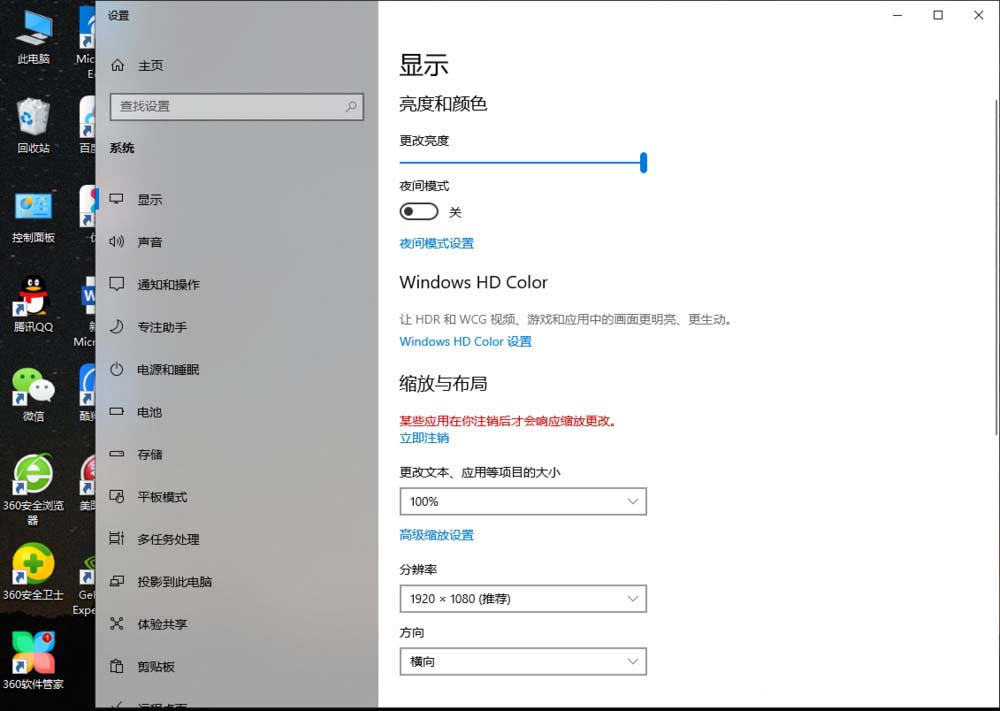Open the 专注助手 moon icon
This screenshot has height=711, width=1000.
tap(117, 326)
